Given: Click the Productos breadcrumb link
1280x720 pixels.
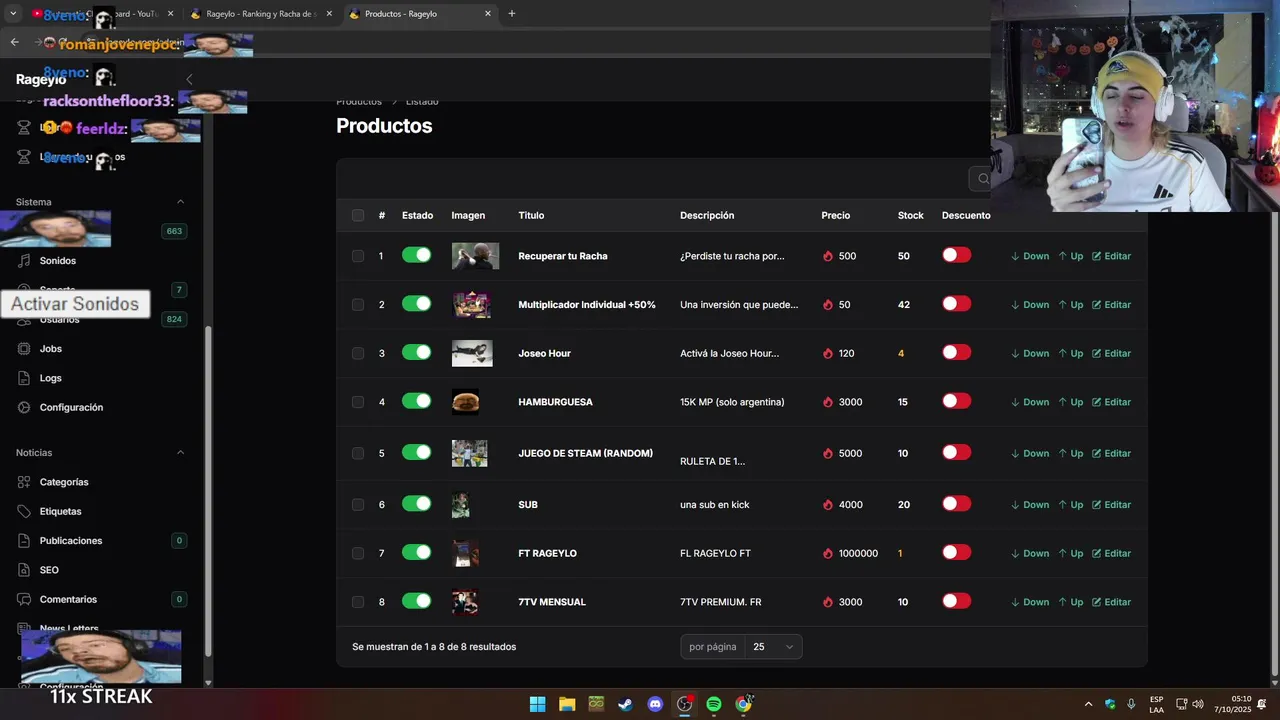Looking at the screenshot, I should (359, 101).
